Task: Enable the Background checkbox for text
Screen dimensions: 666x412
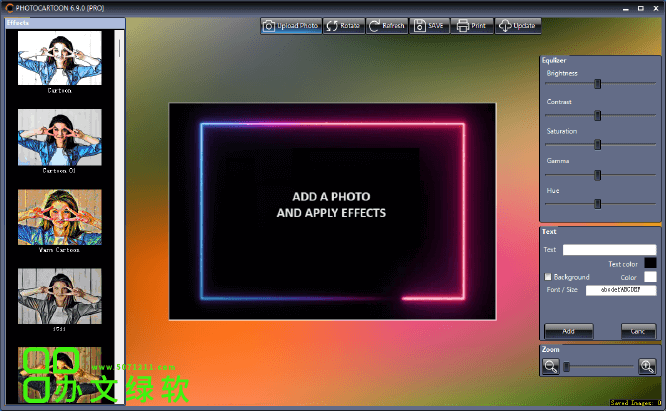Action: 548,277
